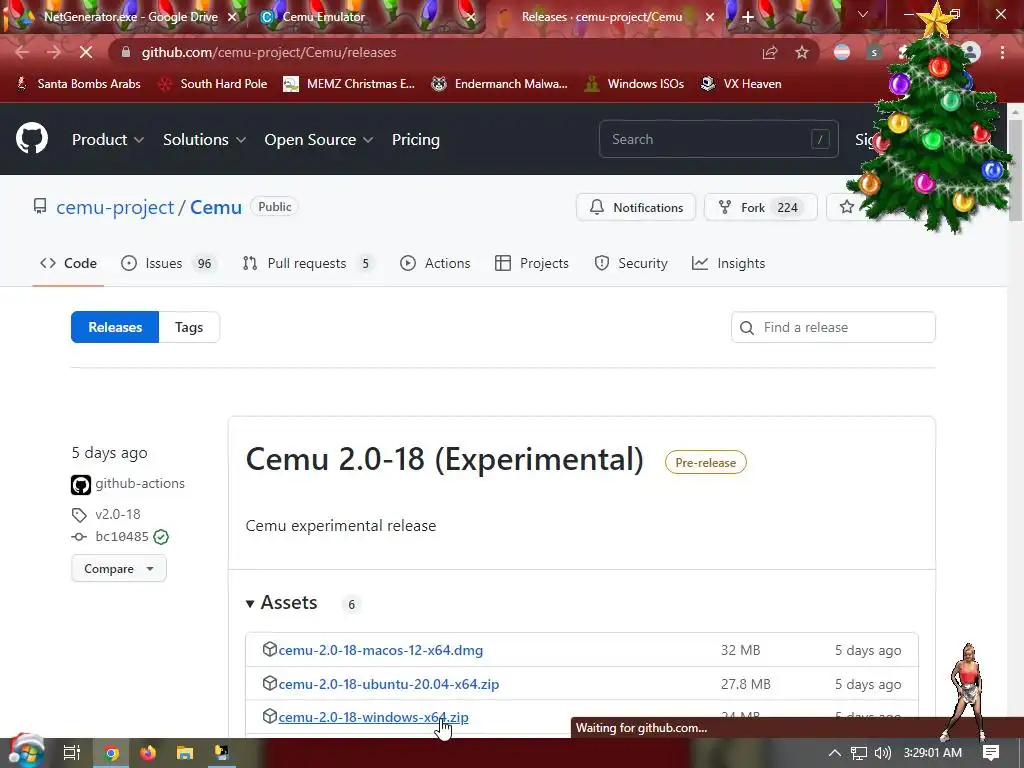Viewport: 1024px width, 768px height.
Task: Open the South Hard Pole bookmark
Action: [213, 84]
